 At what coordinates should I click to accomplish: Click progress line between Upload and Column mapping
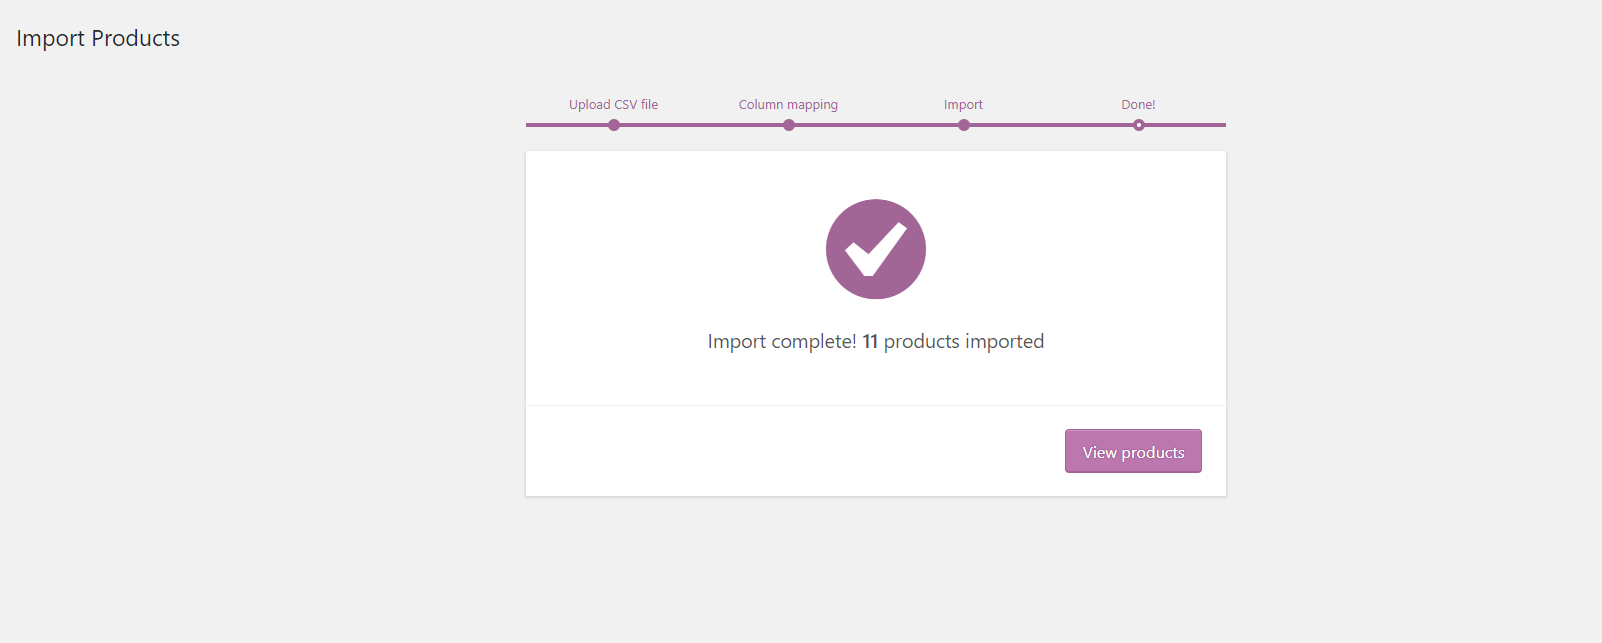pos(701,125)
